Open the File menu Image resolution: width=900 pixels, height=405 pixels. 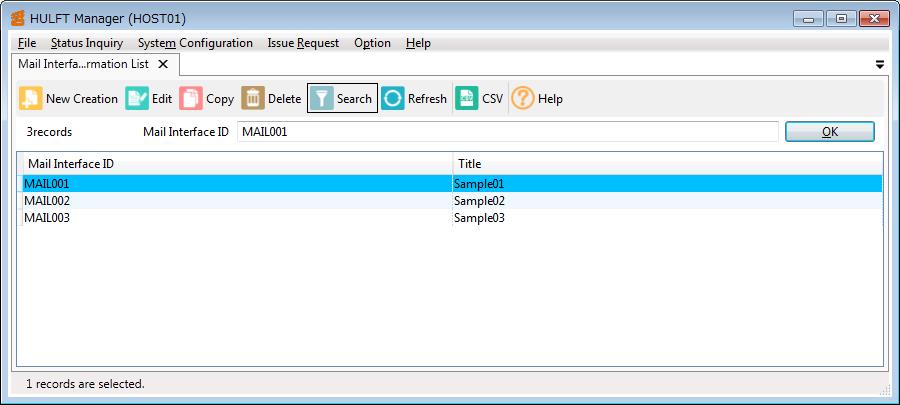click(x=27, y=43)
